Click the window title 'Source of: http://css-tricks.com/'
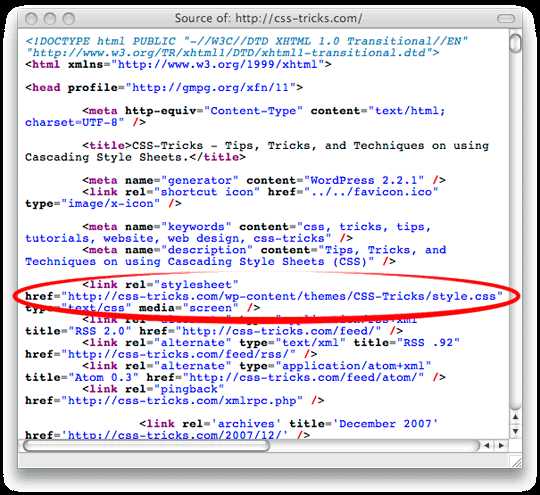This screenshot has height=495, width=540. tap(268, 18)
